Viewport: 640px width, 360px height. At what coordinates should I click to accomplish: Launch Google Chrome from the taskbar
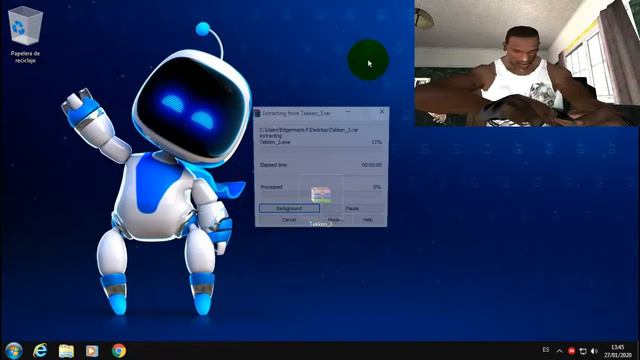point(119,351)
